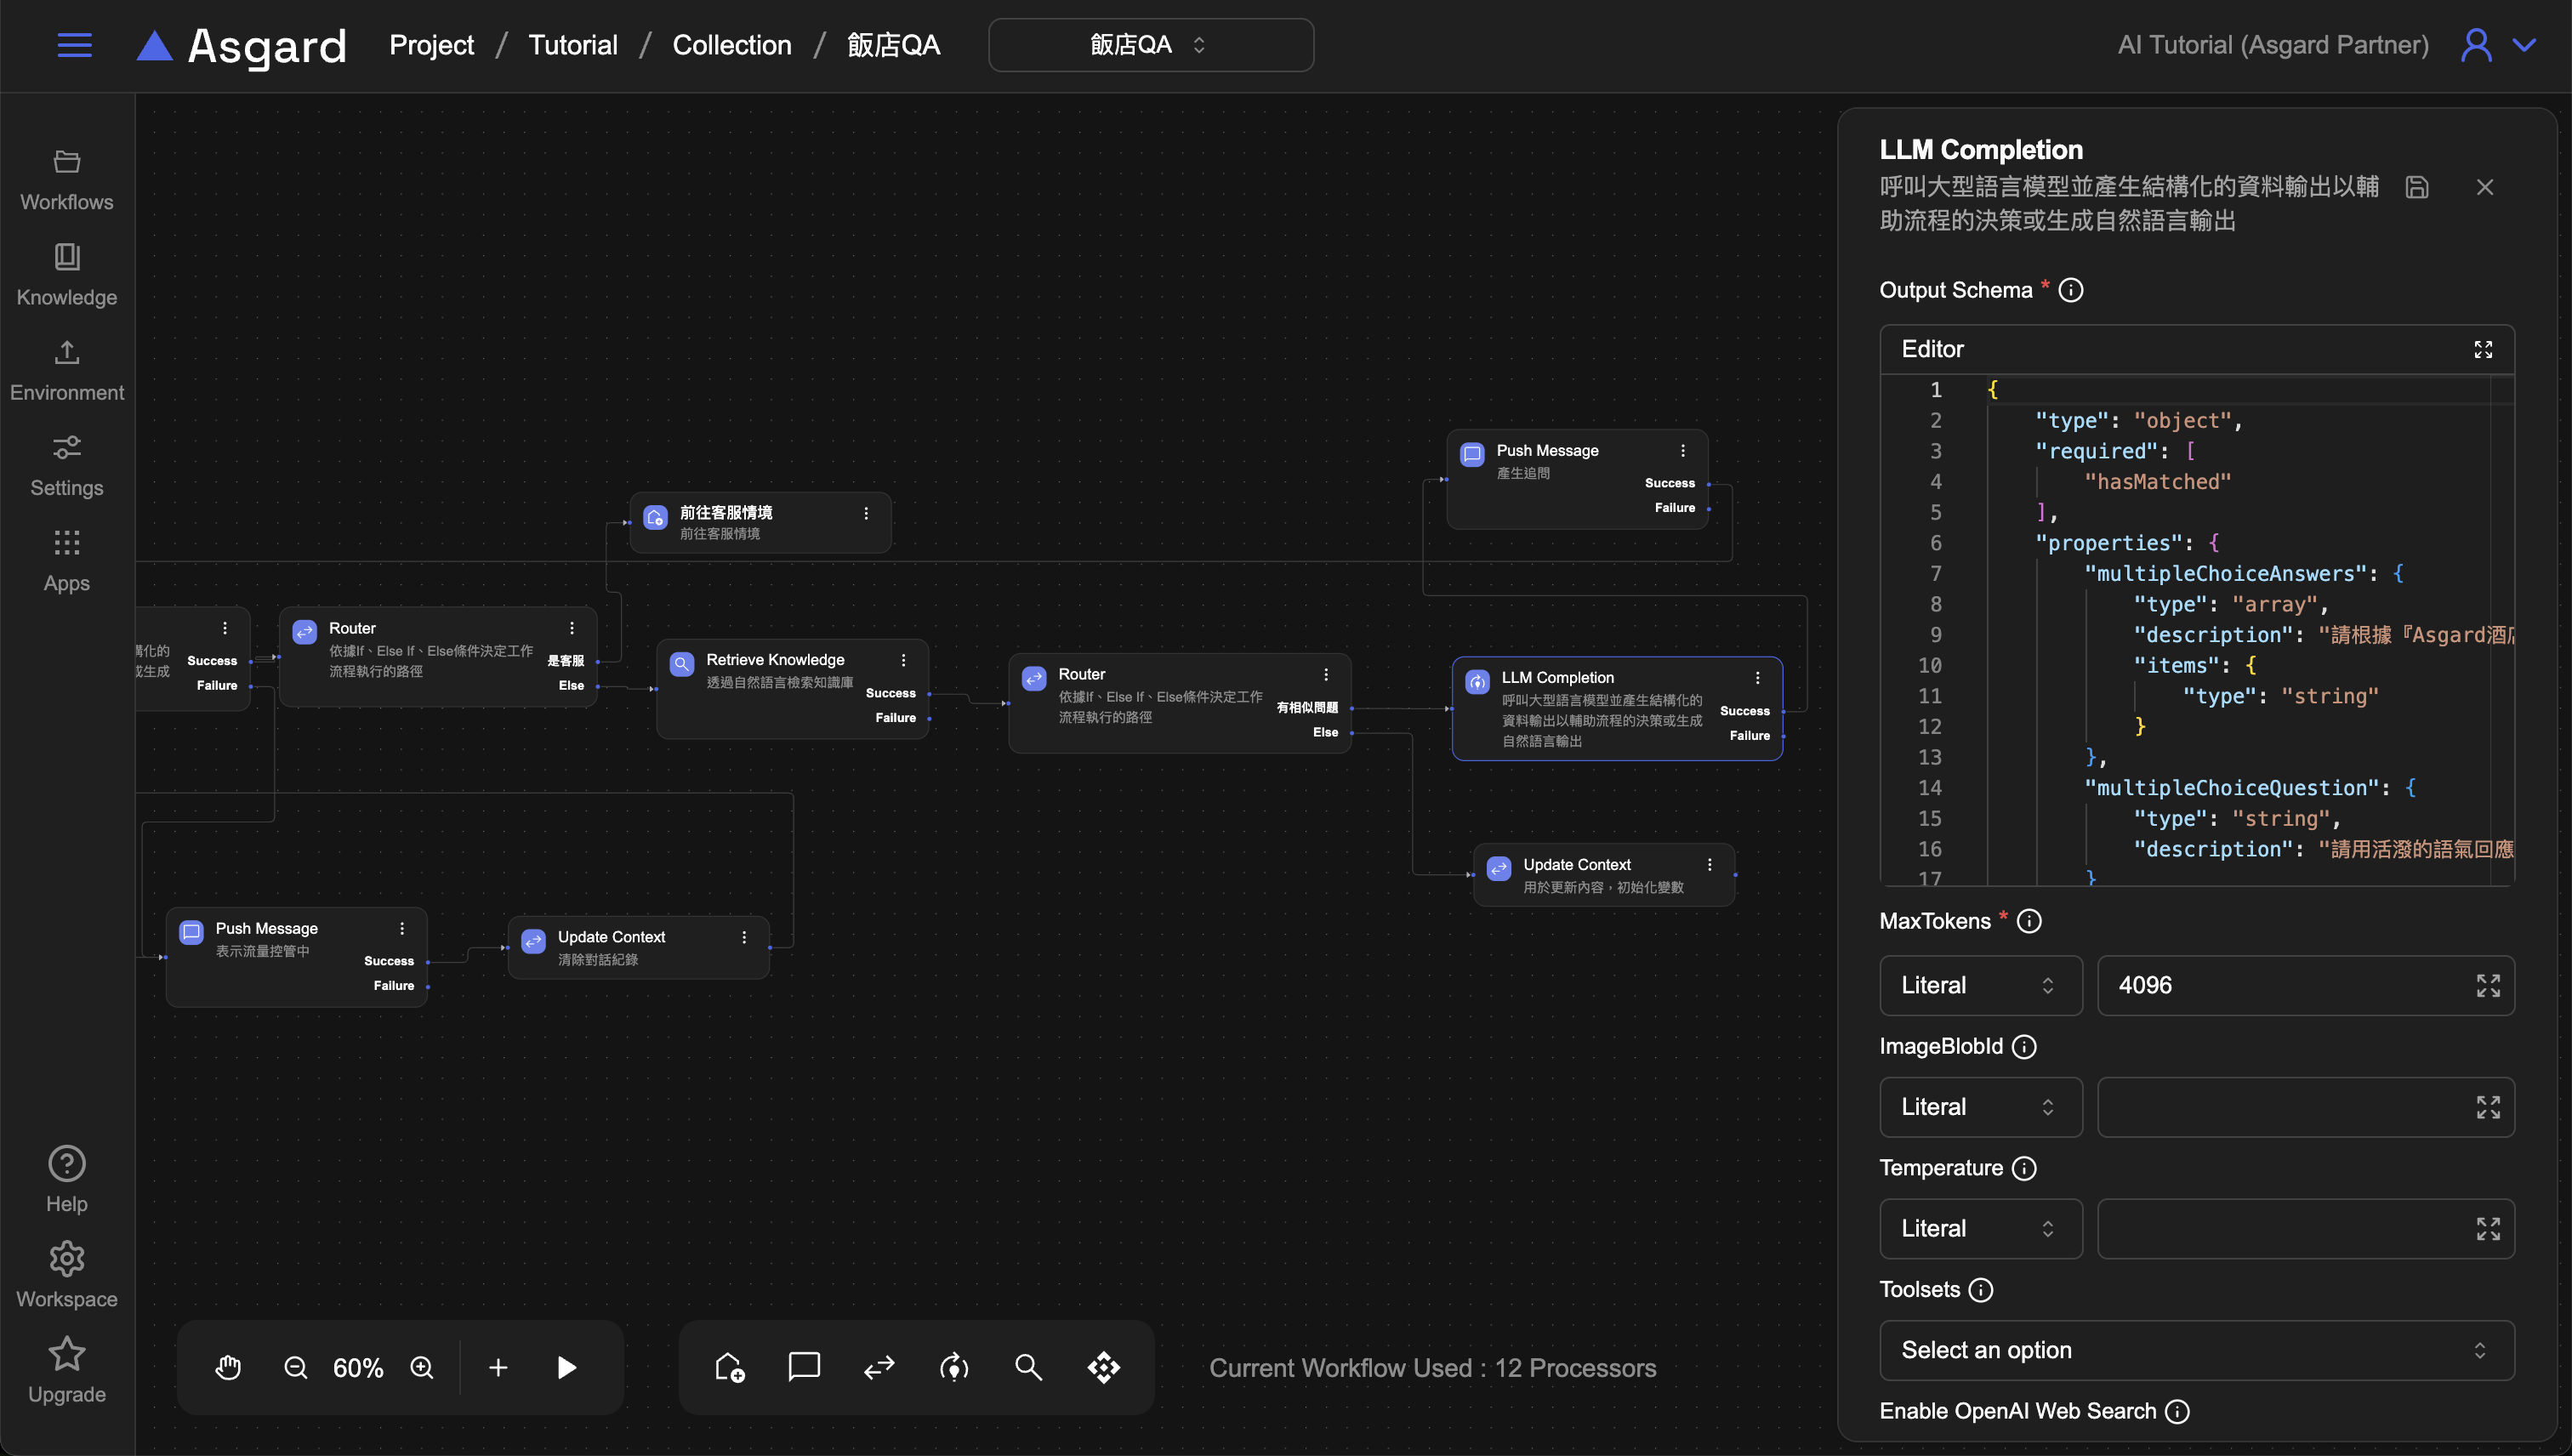Open the 飯店QA workflow selector
This screenshot has height=1456, width=2572.
click(1150, 45)
